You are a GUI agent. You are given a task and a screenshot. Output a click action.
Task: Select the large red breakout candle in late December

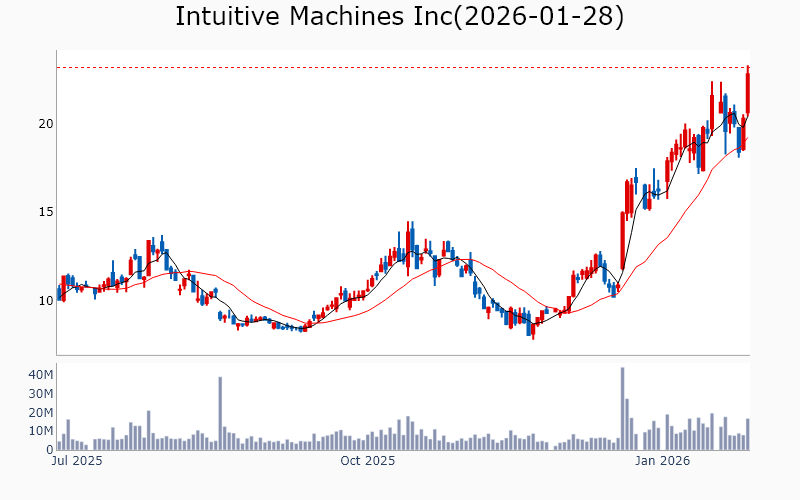tap(622, 240)
